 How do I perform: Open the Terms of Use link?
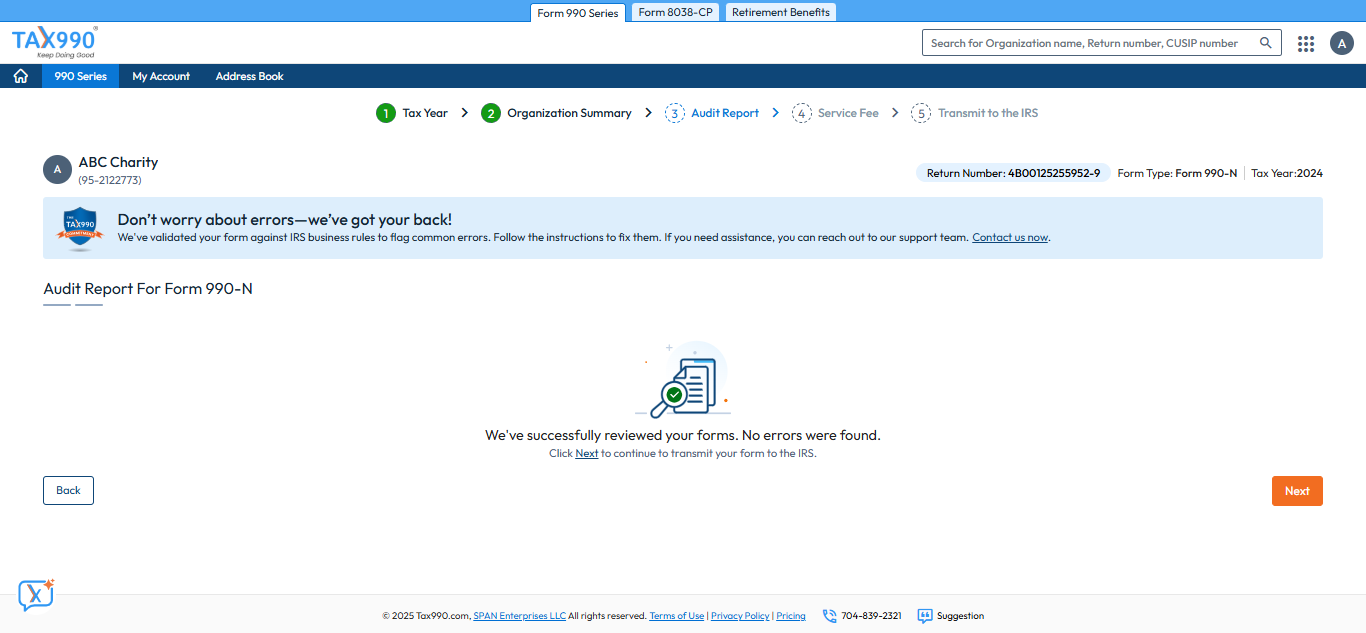pos(677,616)
